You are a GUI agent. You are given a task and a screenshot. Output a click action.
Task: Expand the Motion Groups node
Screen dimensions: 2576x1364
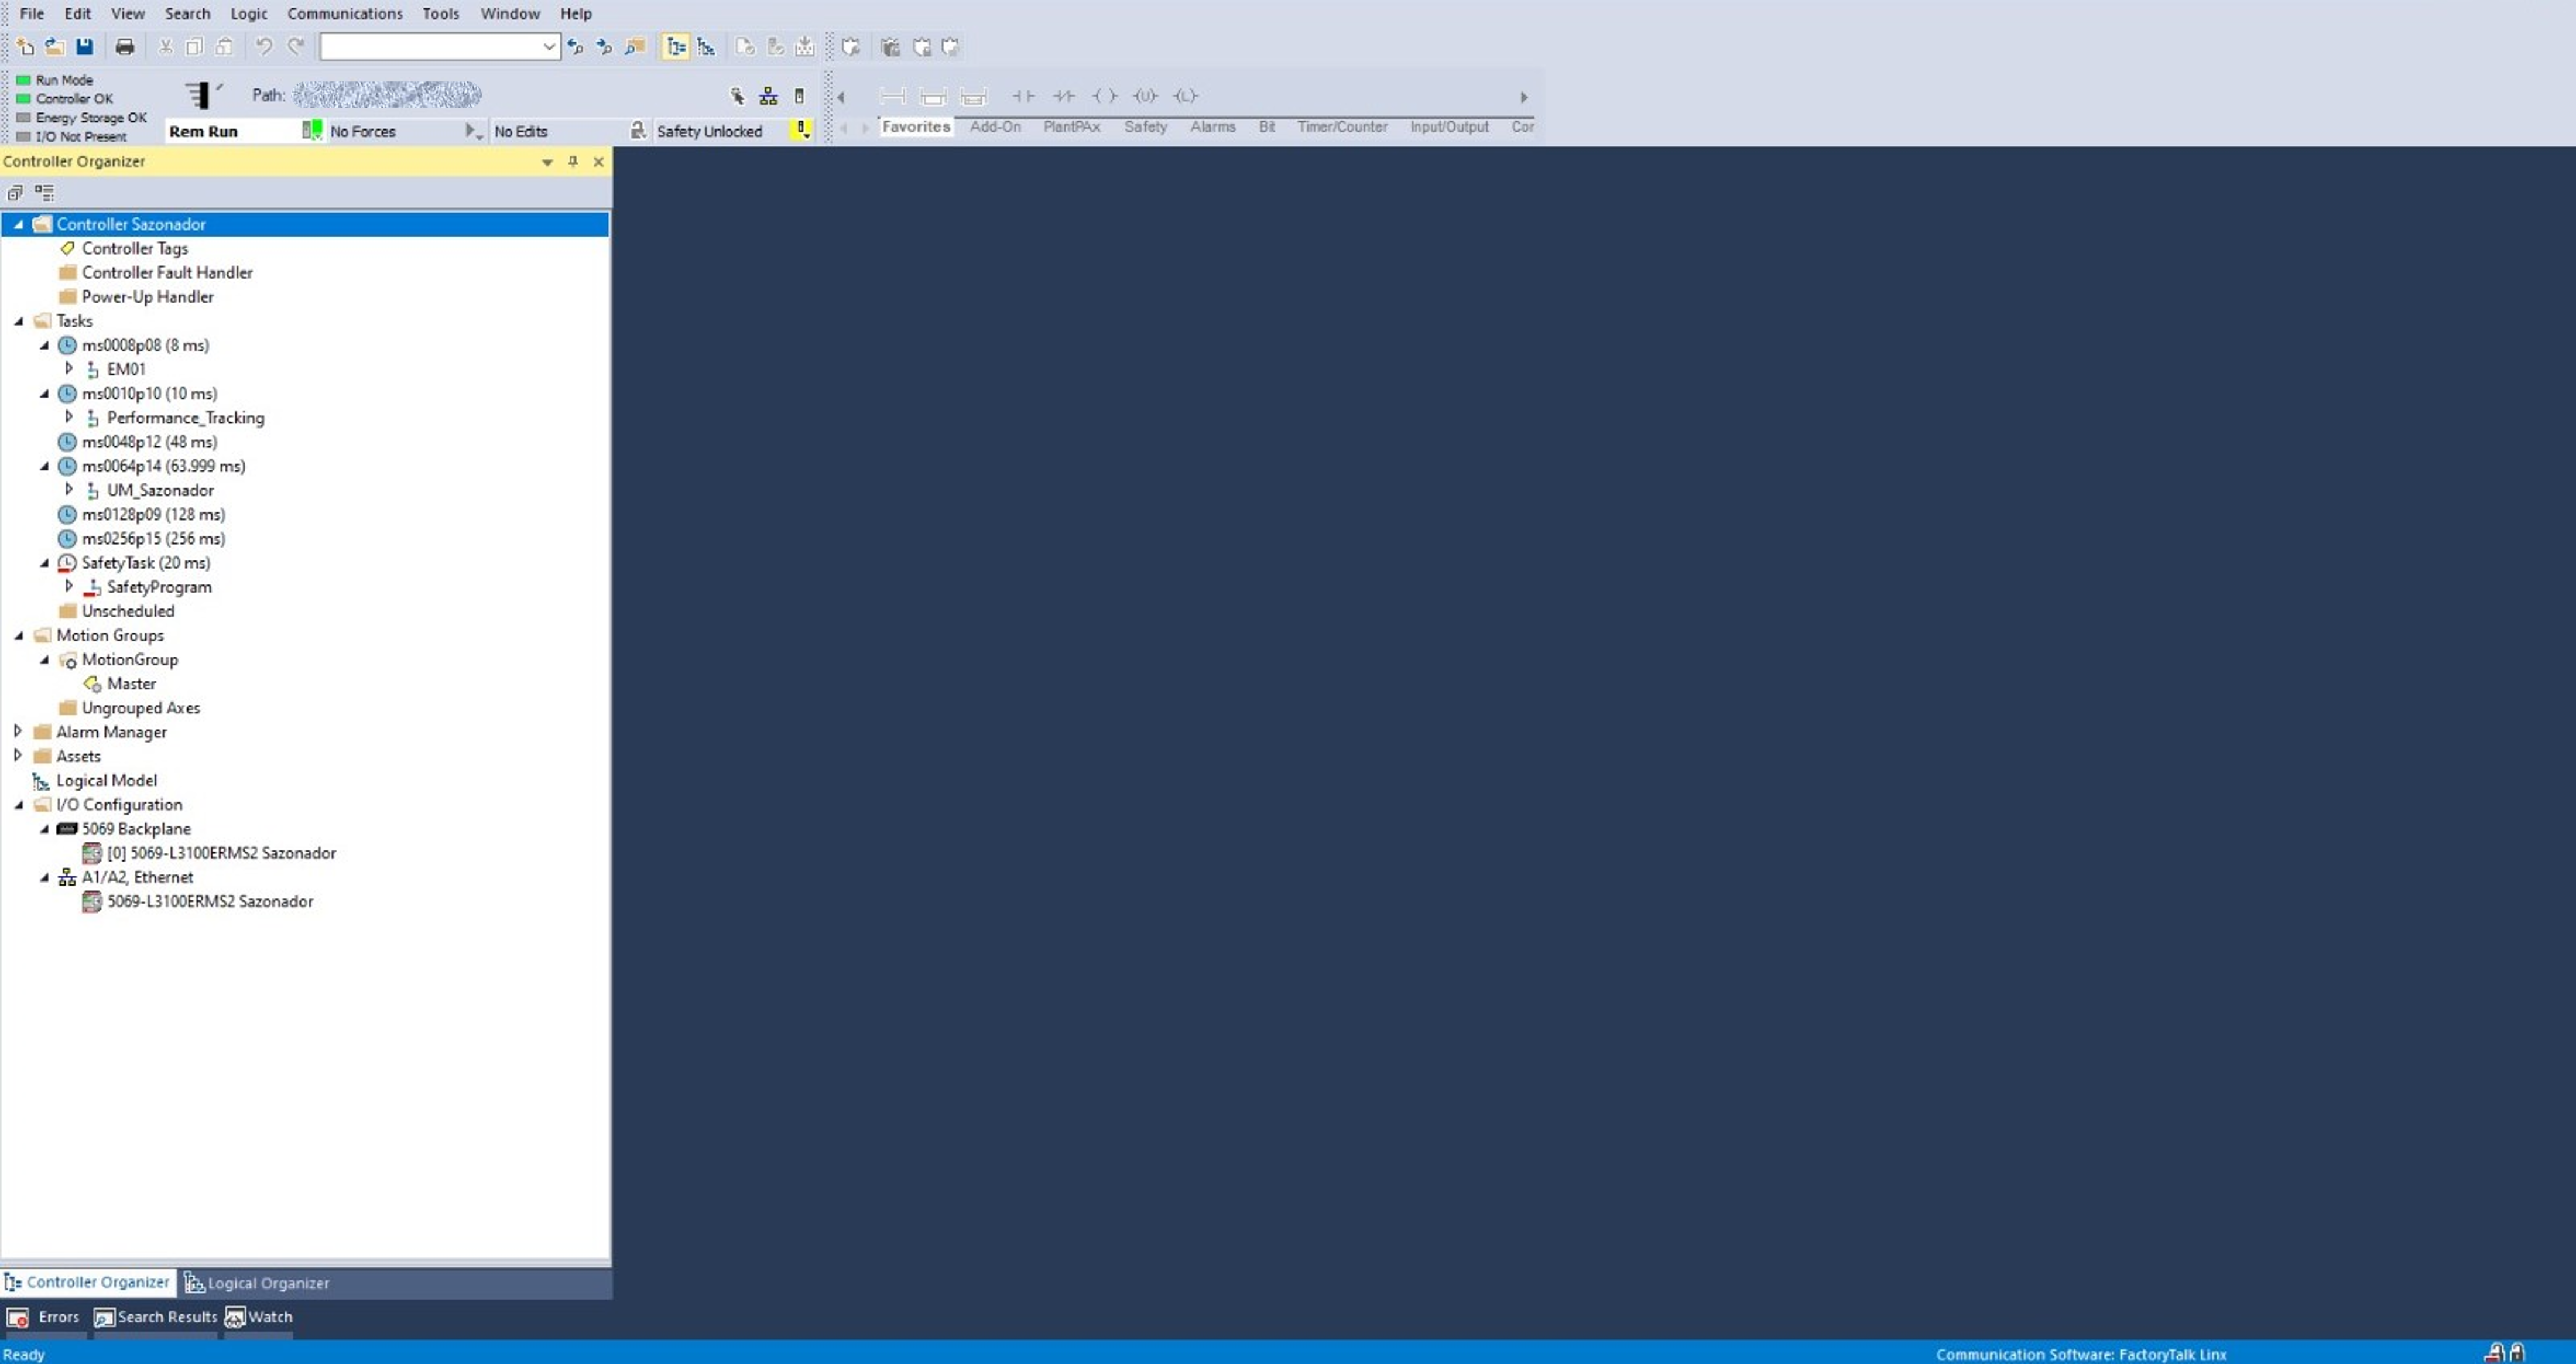click(19, 634)
